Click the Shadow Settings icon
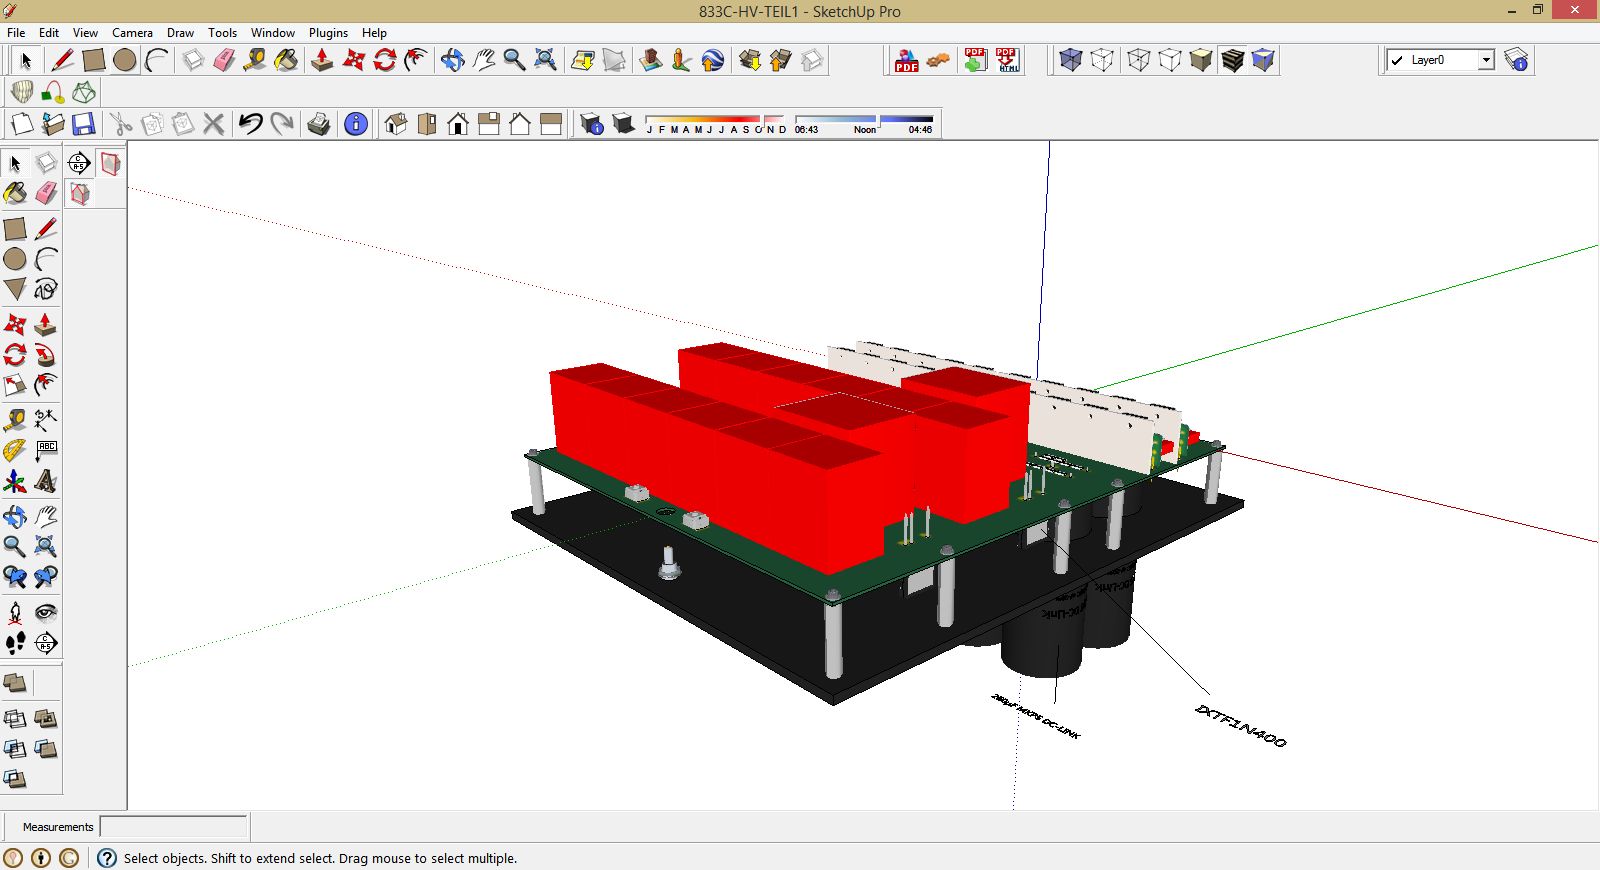1600x870 pixels. pyautogui.click(x=592, y=124)
